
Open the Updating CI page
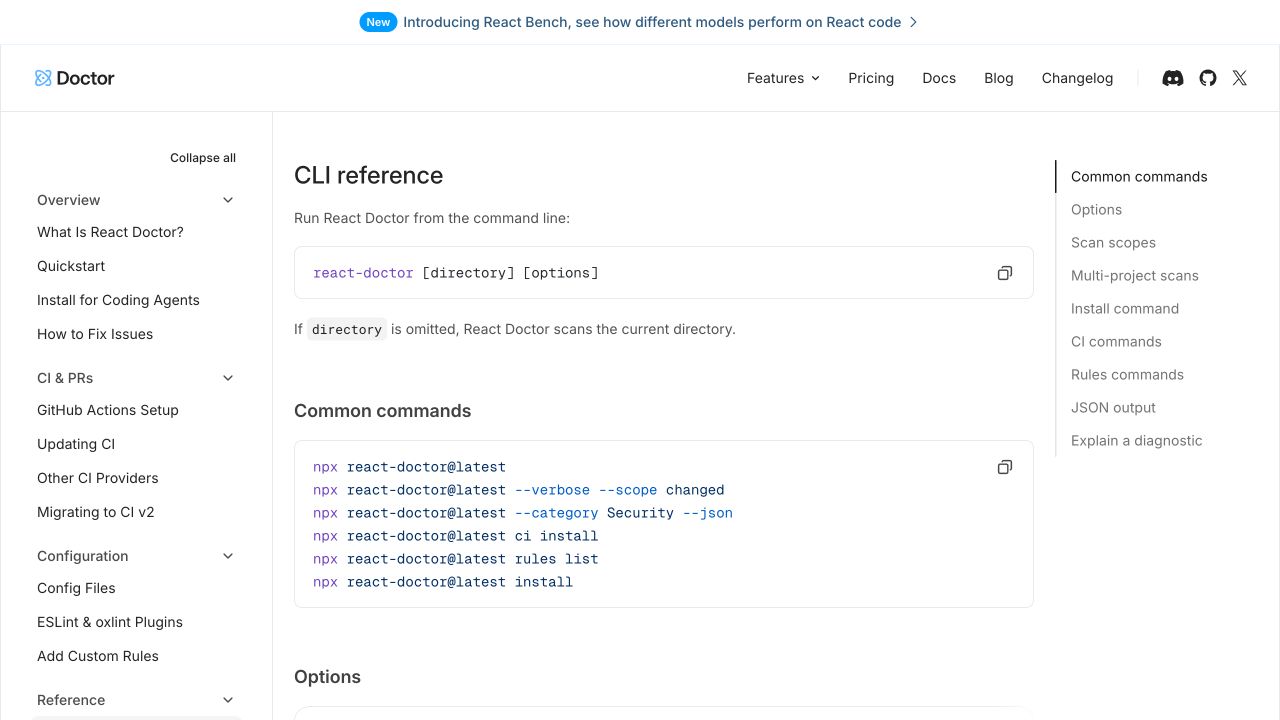[x=76, y=444]
